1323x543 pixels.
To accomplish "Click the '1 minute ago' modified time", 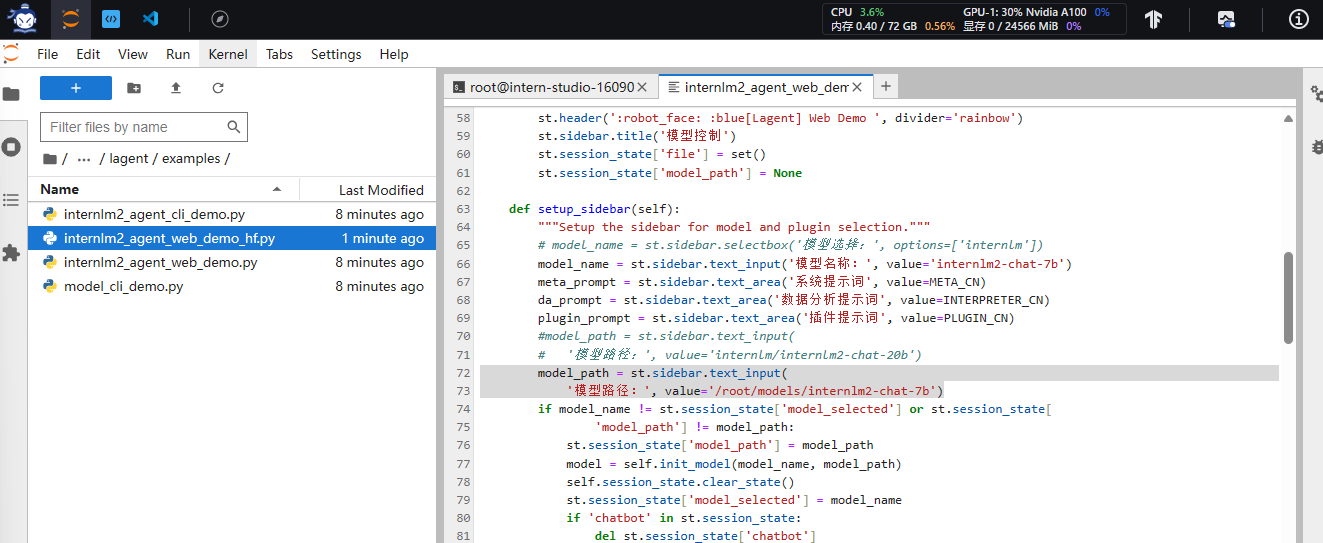I will coord(382,238).
